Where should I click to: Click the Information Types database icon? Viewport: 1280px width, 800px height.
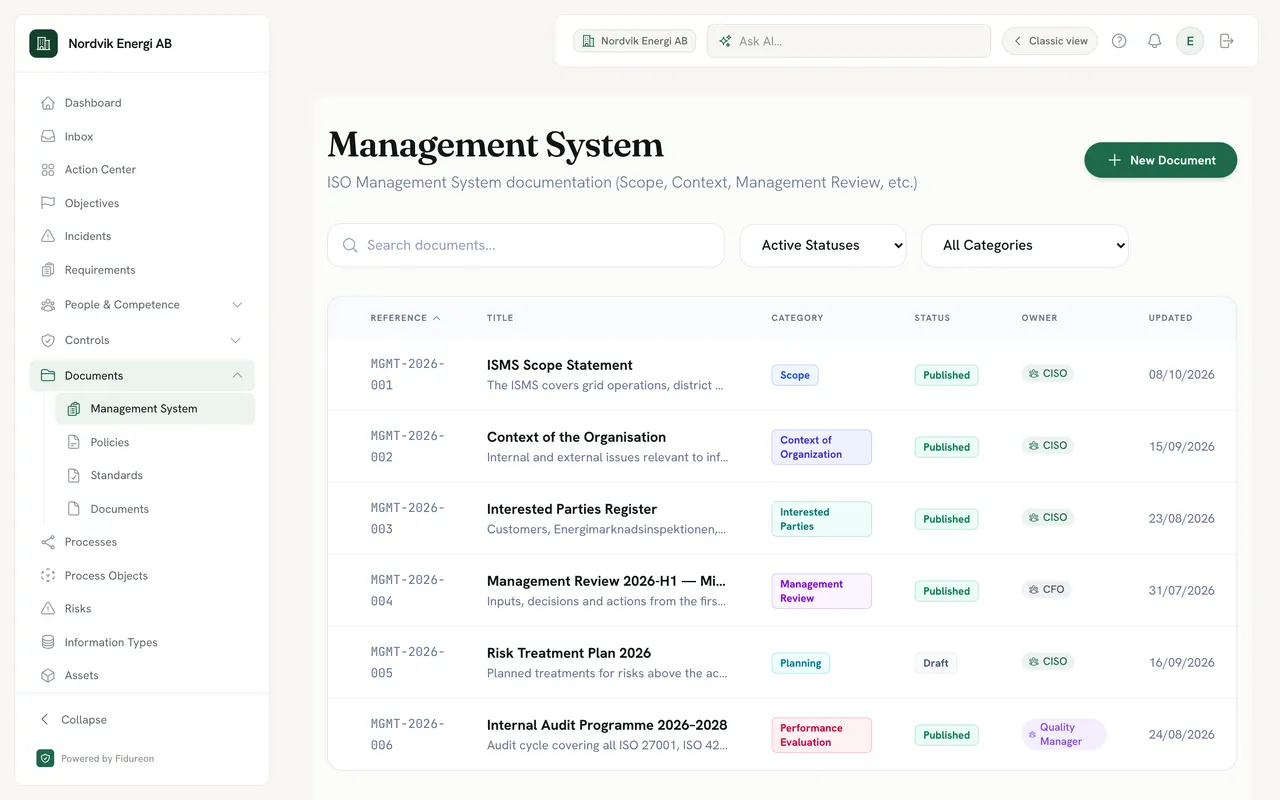[48, 642]
